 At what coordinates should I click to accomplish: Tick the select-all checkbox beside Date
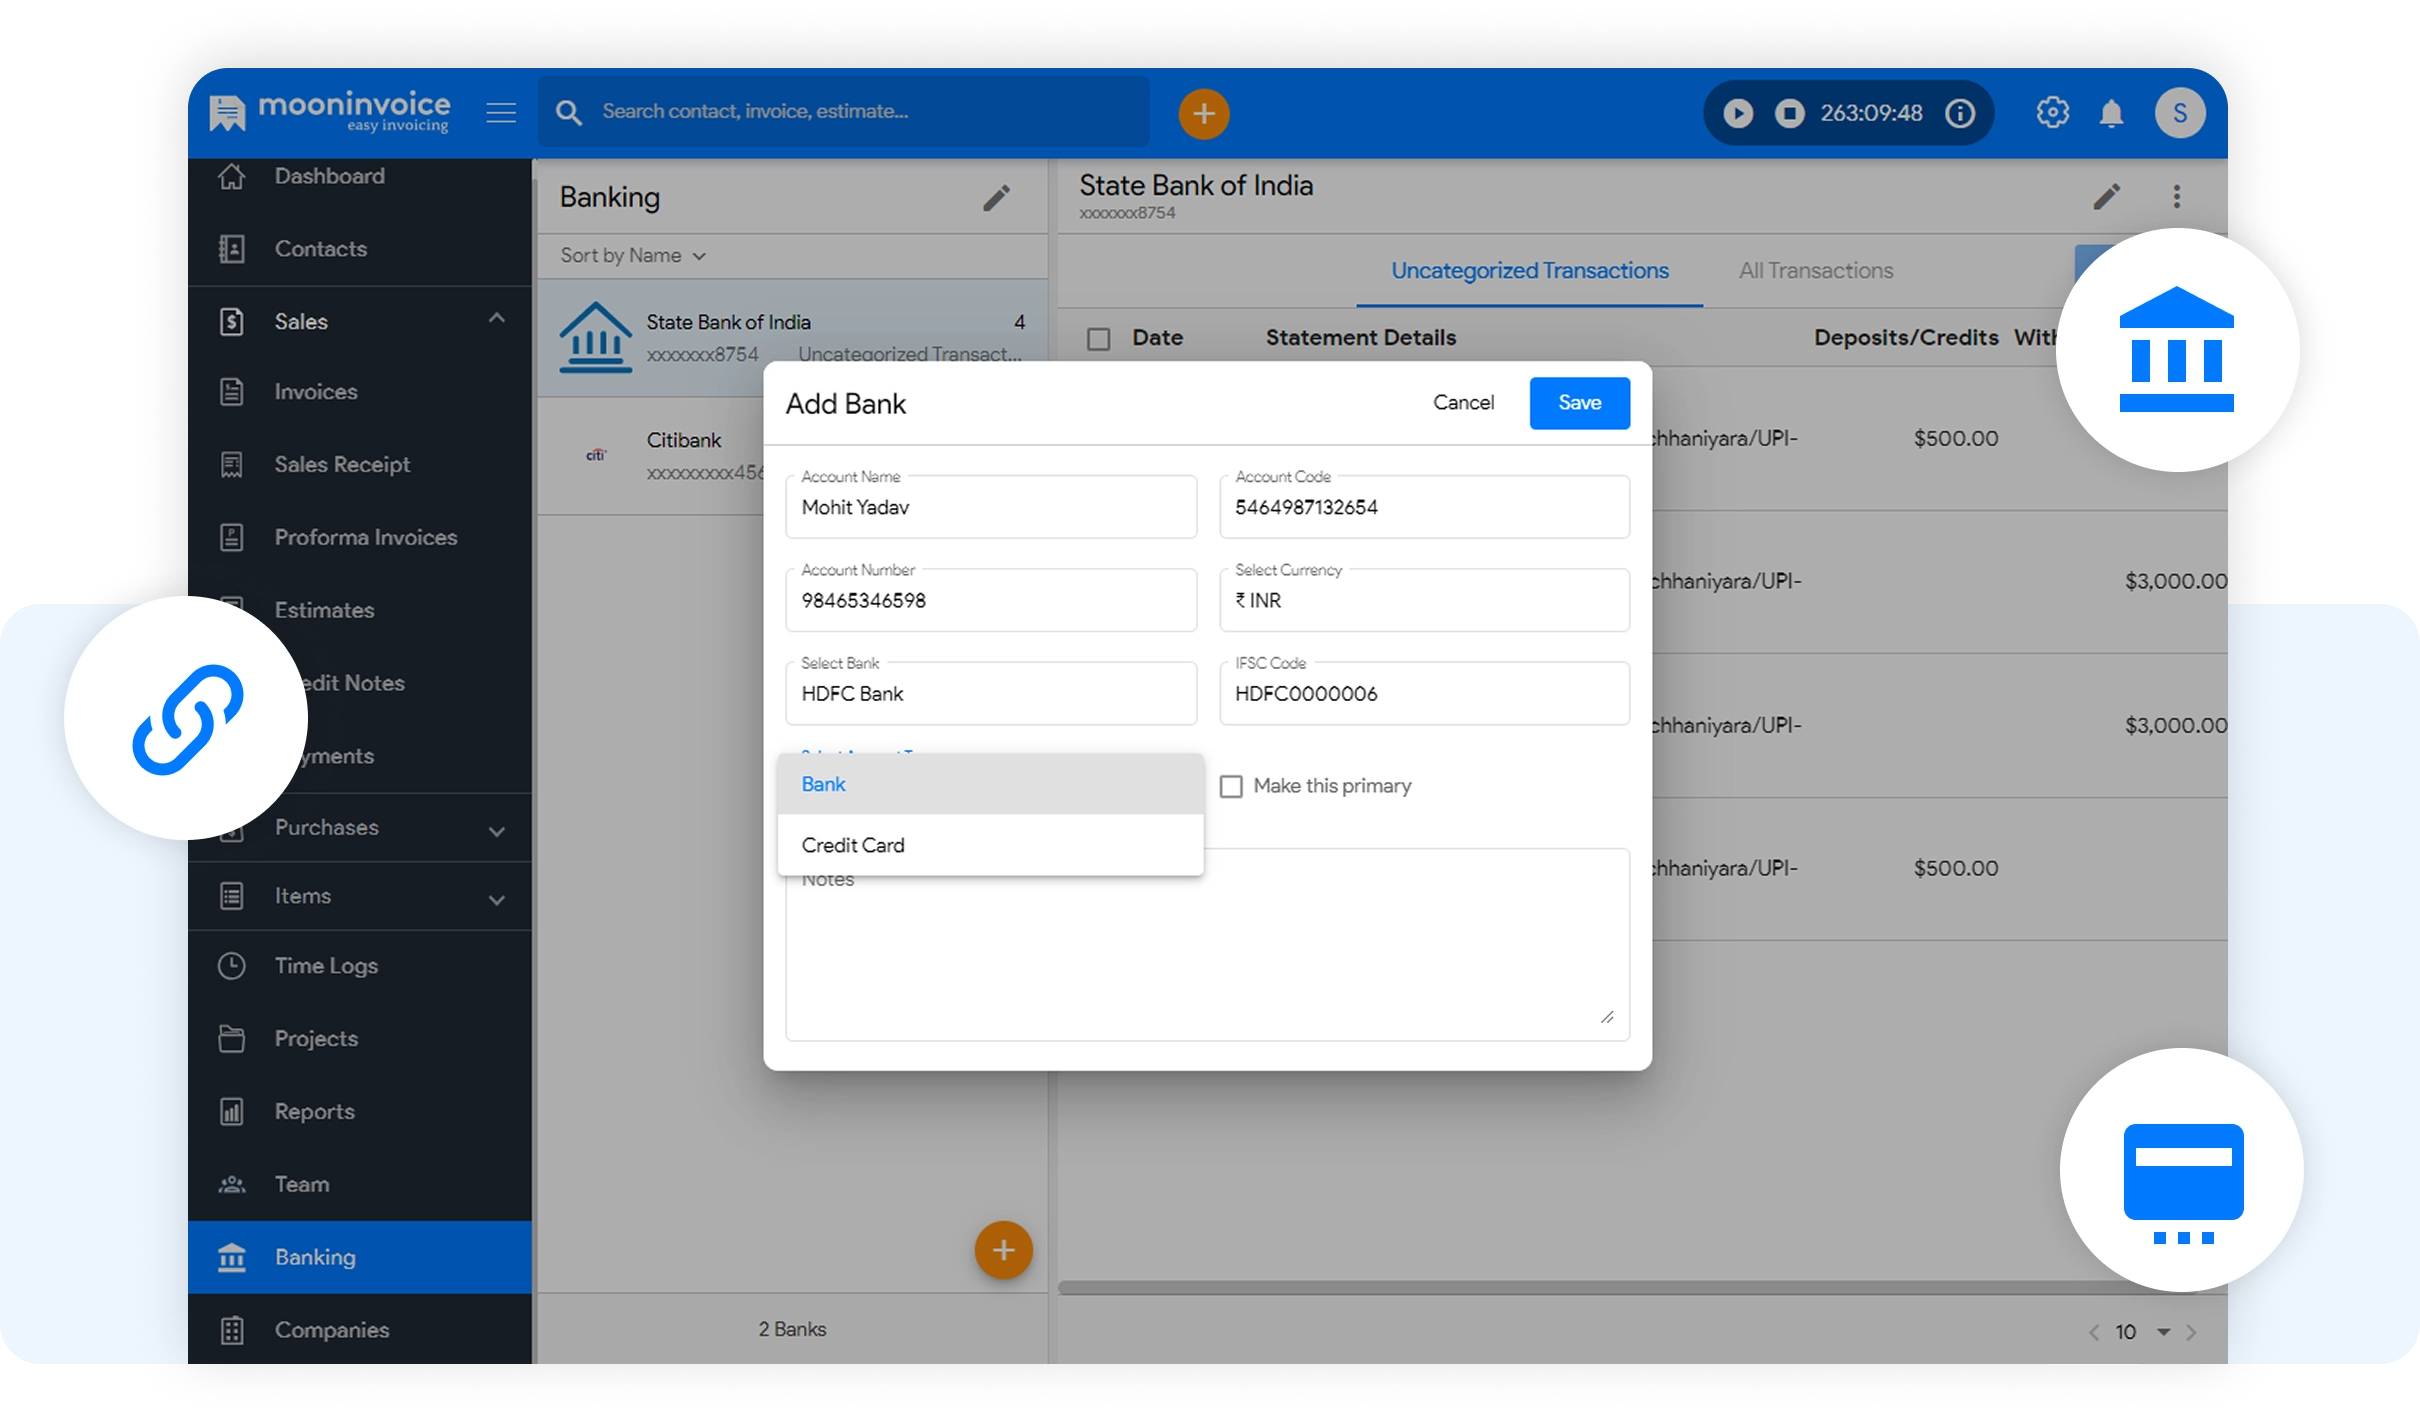coord(1098,339)
